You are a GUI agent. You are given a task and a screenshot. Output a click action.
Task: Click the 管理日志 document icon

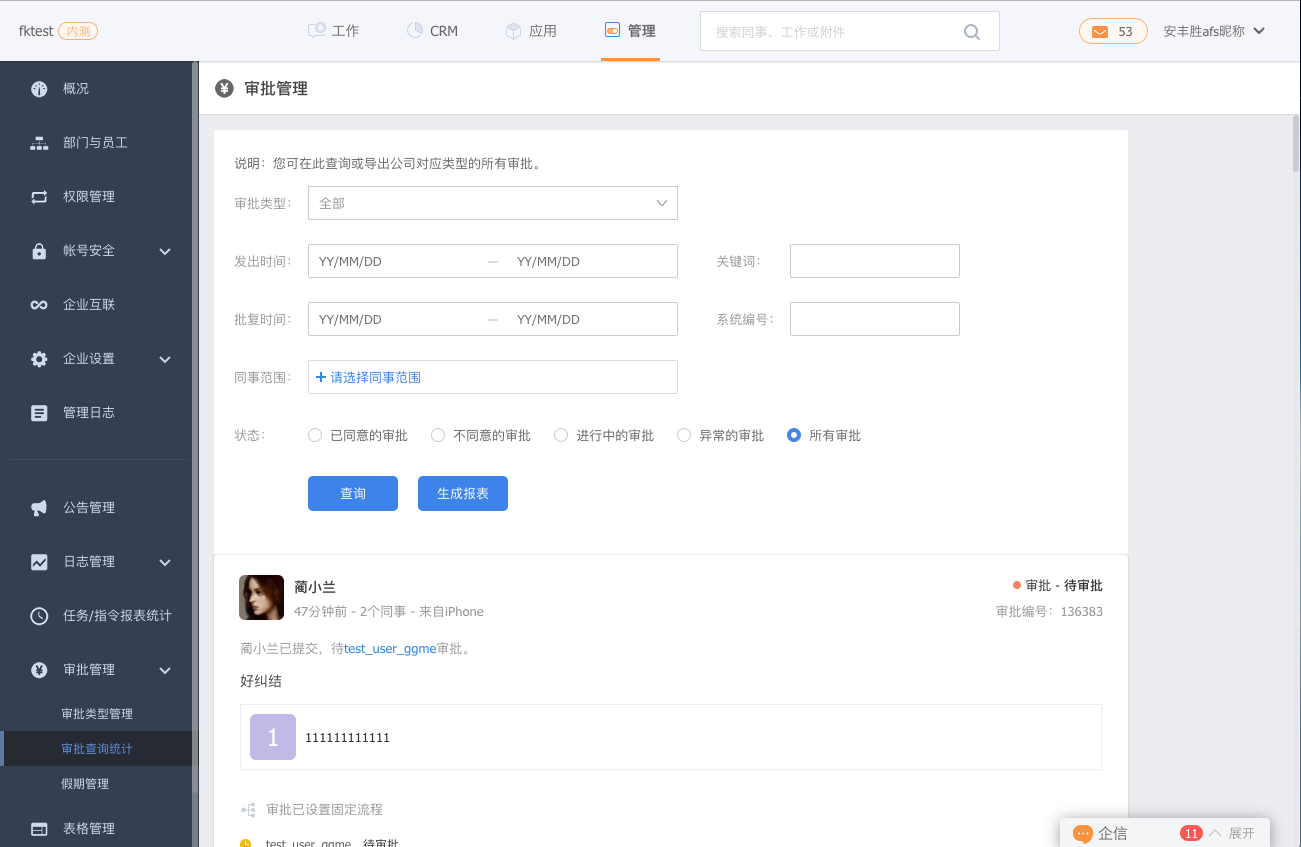click(x=39, y=413)
